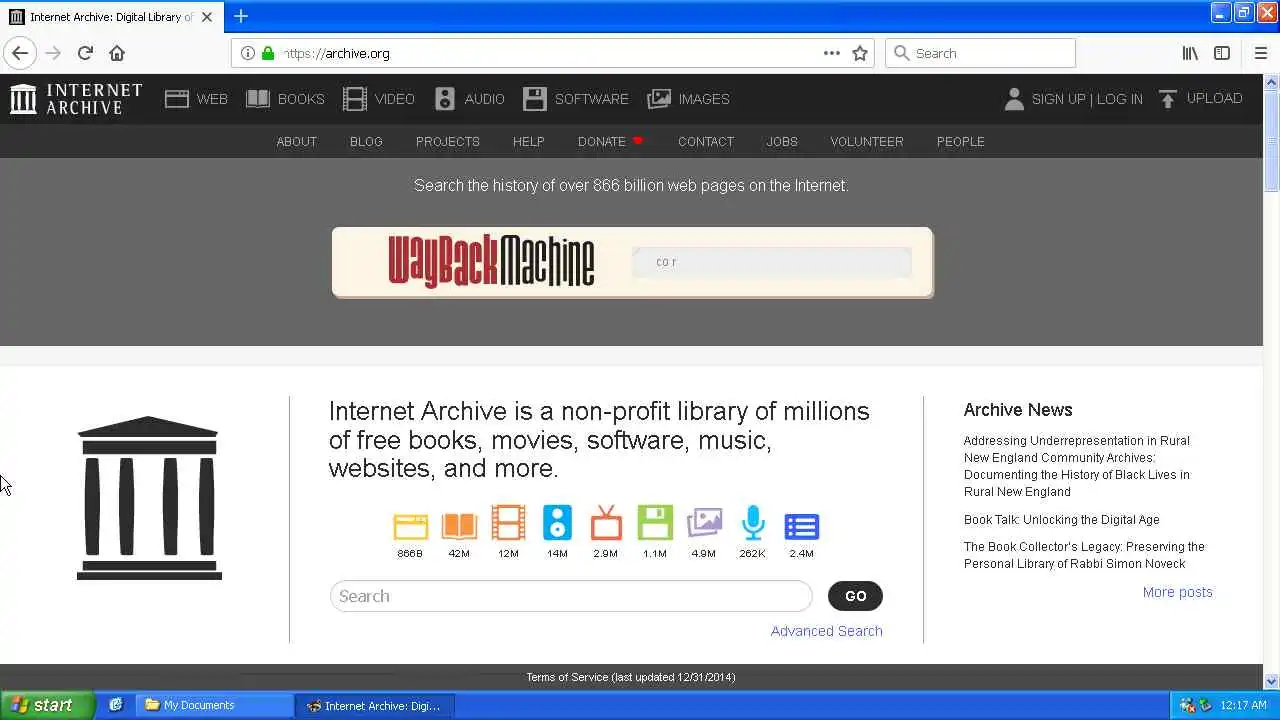
Task: Open the IMAGES section in header
Action: click(689, 99)
